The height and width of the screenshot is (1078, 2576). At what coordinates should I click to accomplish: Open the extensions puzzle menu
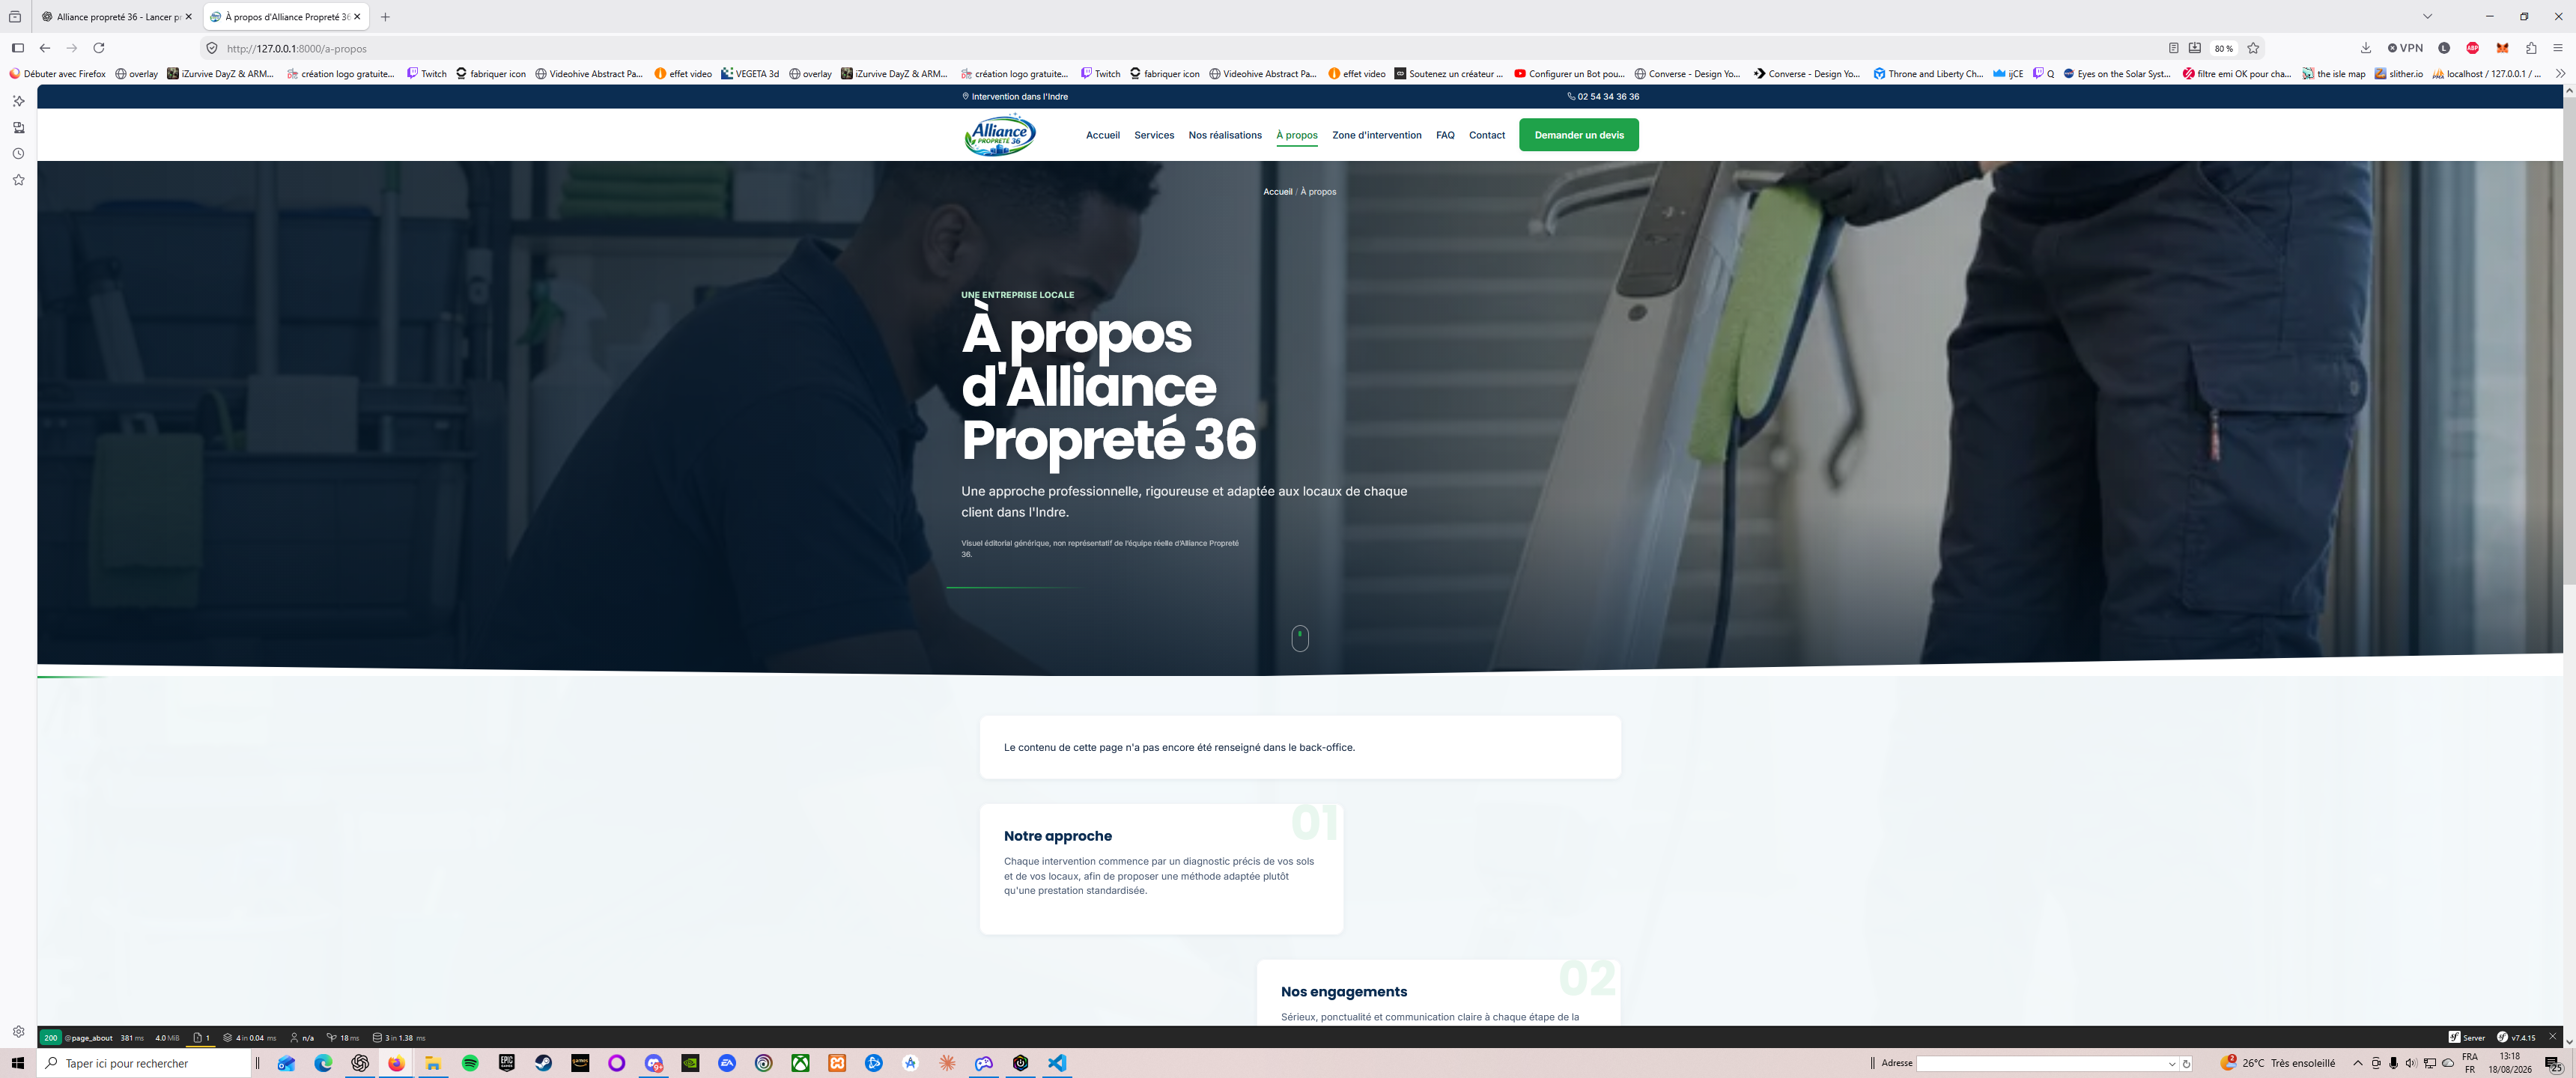pos(2531,48)
